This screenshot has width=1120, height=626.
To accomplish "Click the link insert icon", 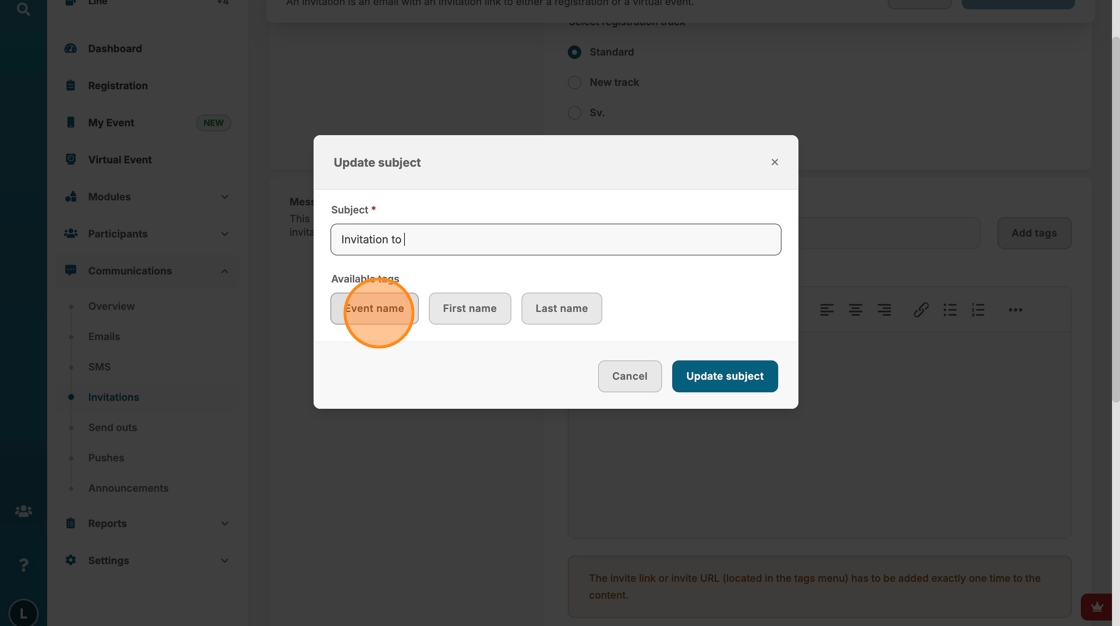I will [921, 310].
